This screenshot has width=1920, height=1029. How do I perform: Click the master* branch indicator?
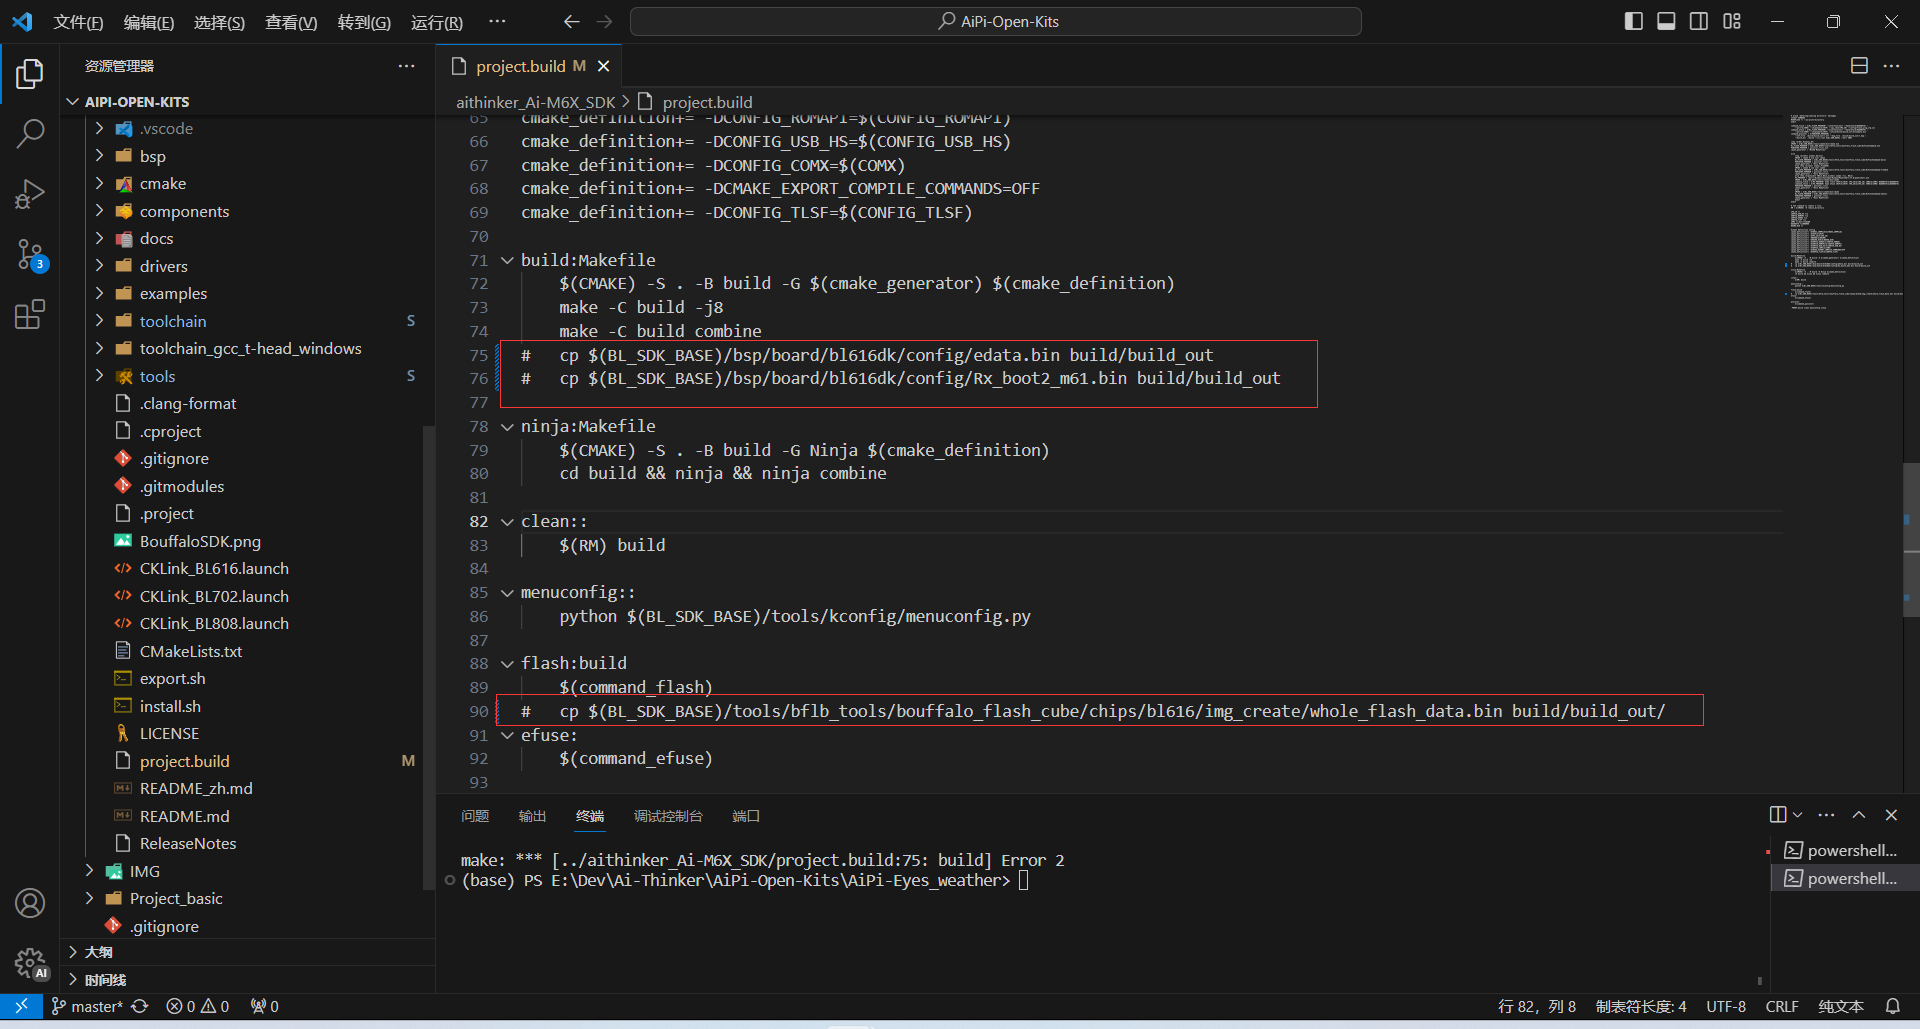(87, 1006)
